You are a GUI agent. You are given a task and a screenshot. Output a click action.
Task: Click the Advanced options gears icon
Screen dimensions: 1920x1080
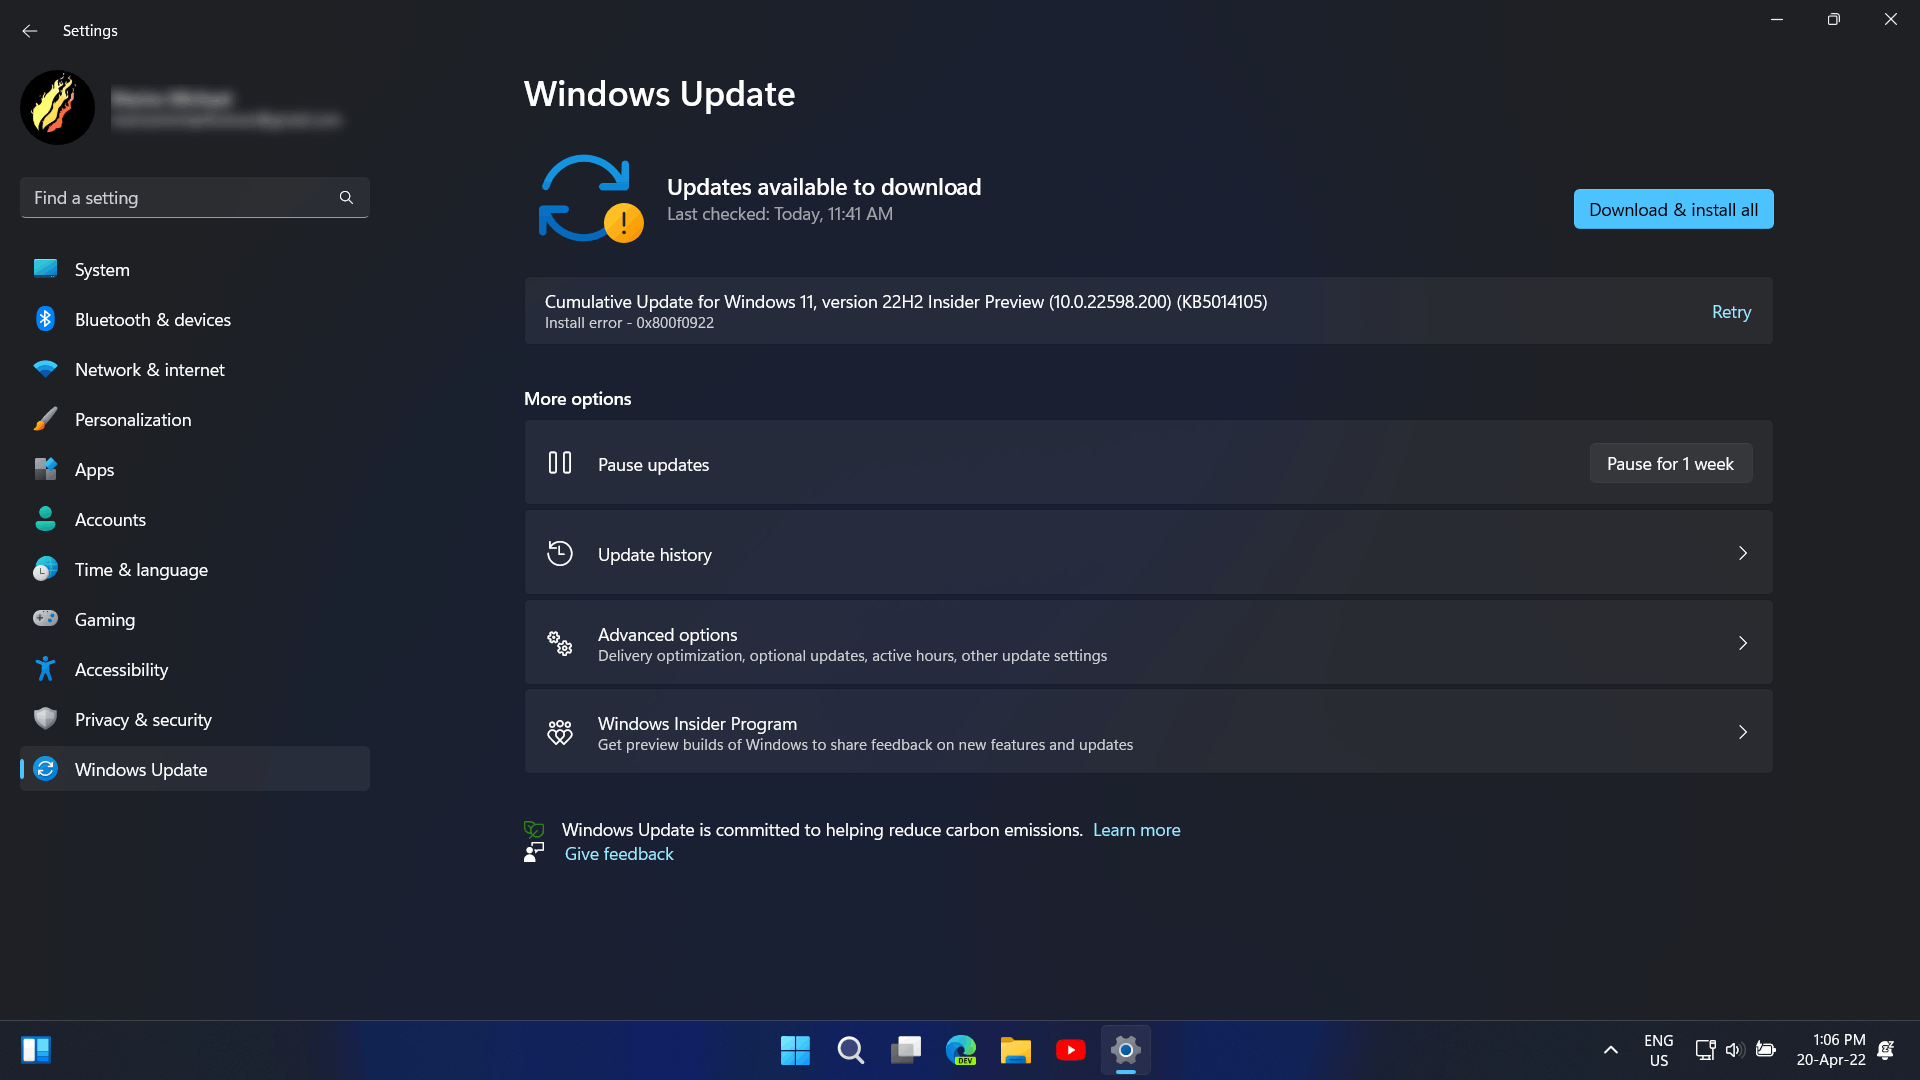[x=560, y=643]
